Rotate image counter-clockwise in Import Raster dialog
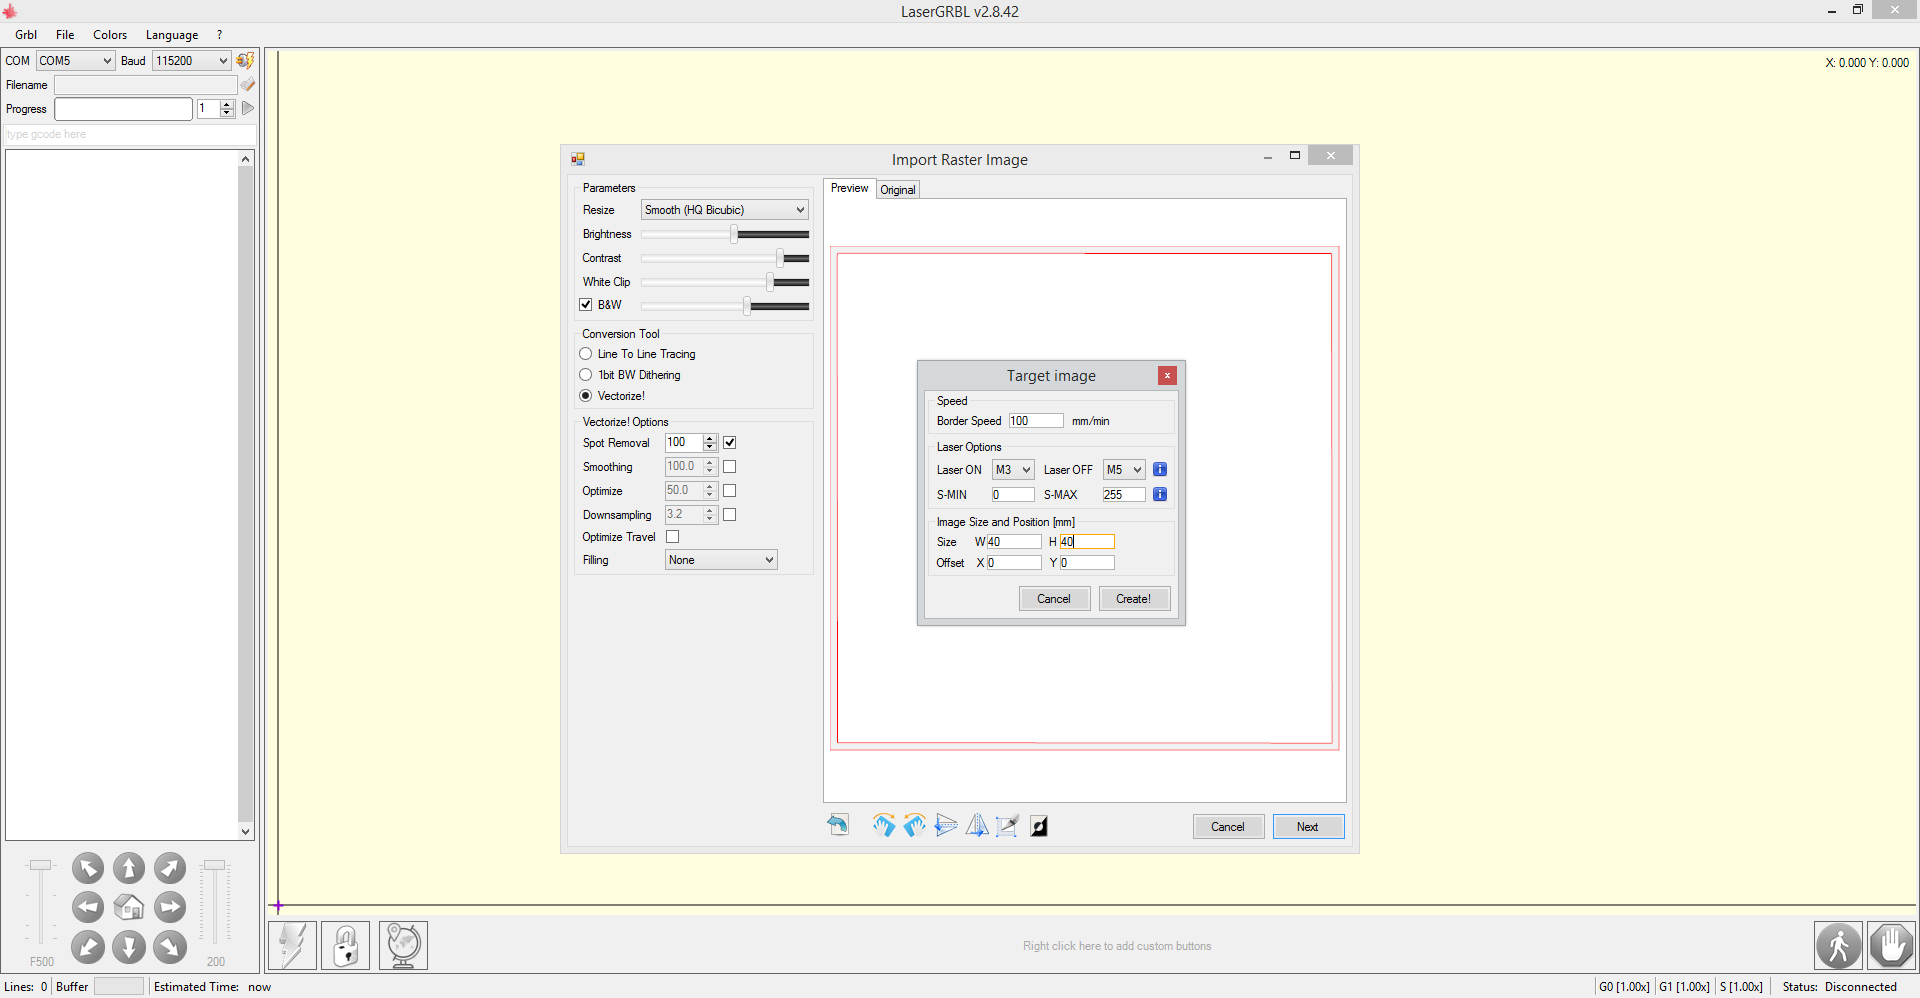 click(914, 825)
